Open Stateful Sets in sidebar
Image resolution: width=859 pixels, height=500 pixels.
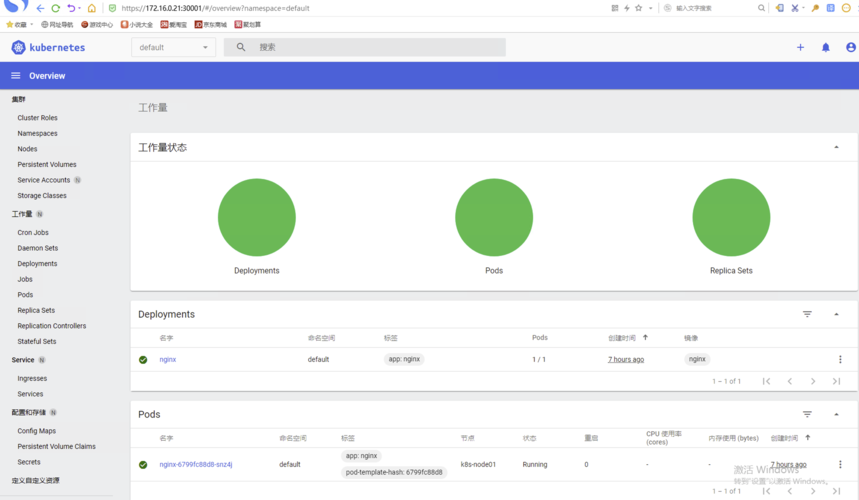point(37,341)
